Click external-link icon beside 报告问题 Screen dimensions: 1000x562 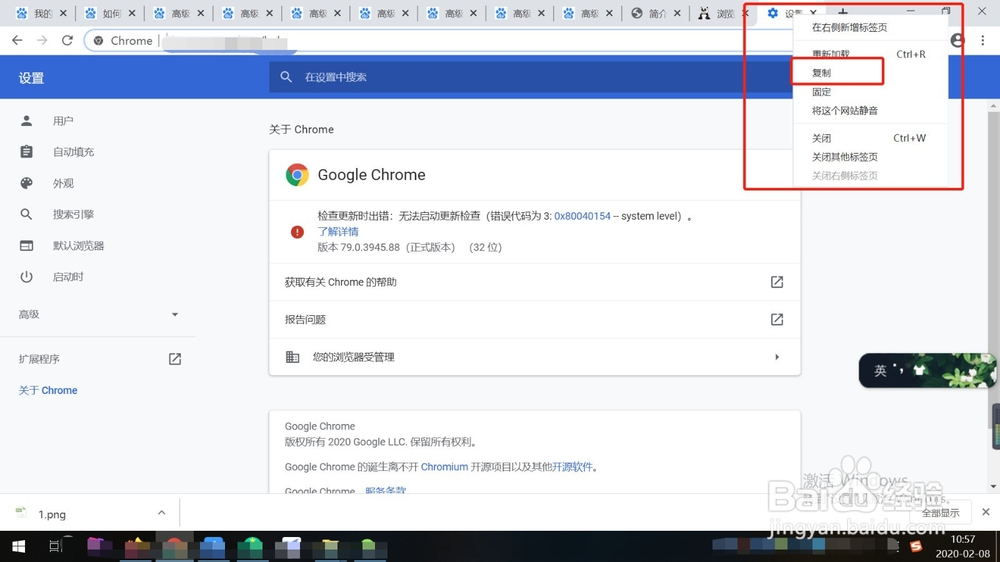coord(777,320)
